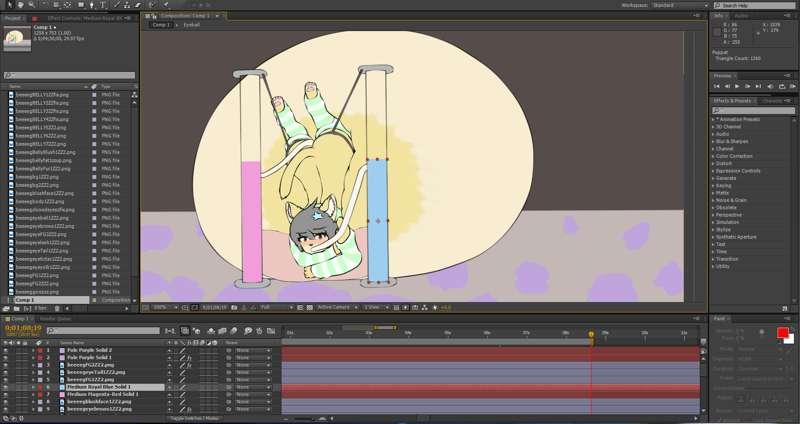Select the Zoom magnifier tool
The height and width of the screenshot is (424, 800).
(32, 5)
